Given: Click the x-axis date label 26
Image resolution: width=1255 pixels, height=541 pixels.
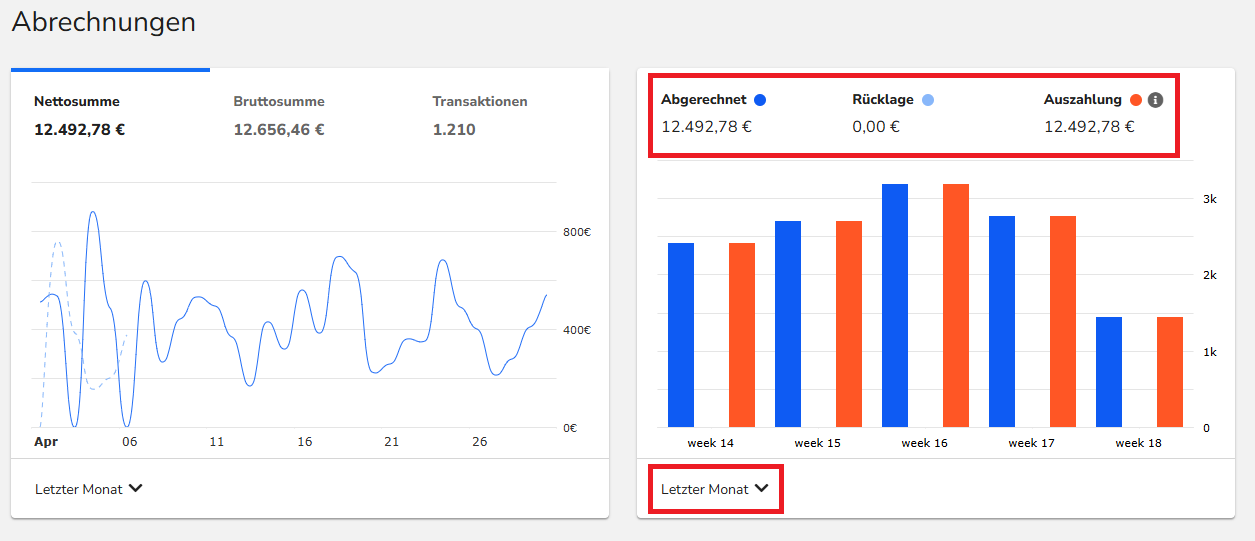Looking at the screenshot, I should 480,441.
